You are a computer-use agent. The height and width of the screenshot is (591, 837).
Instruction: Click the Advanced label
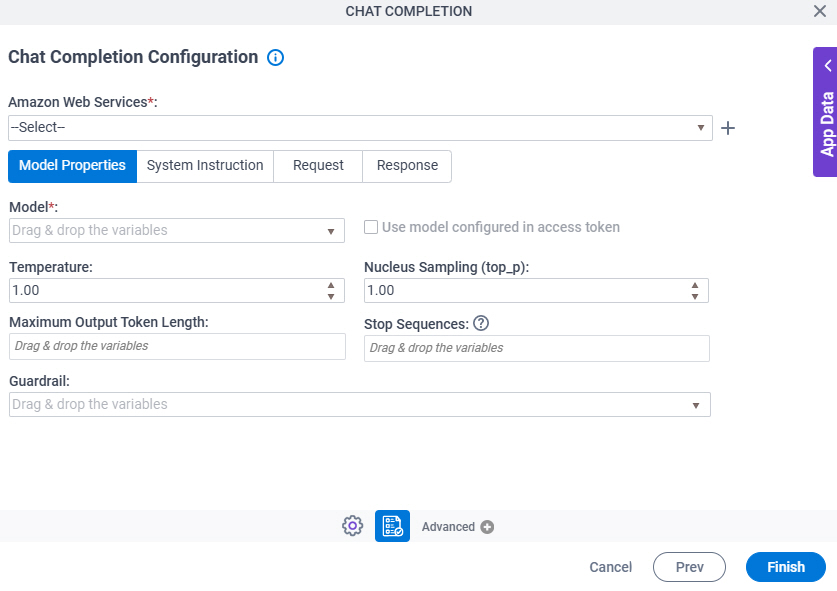pos(448,527)
